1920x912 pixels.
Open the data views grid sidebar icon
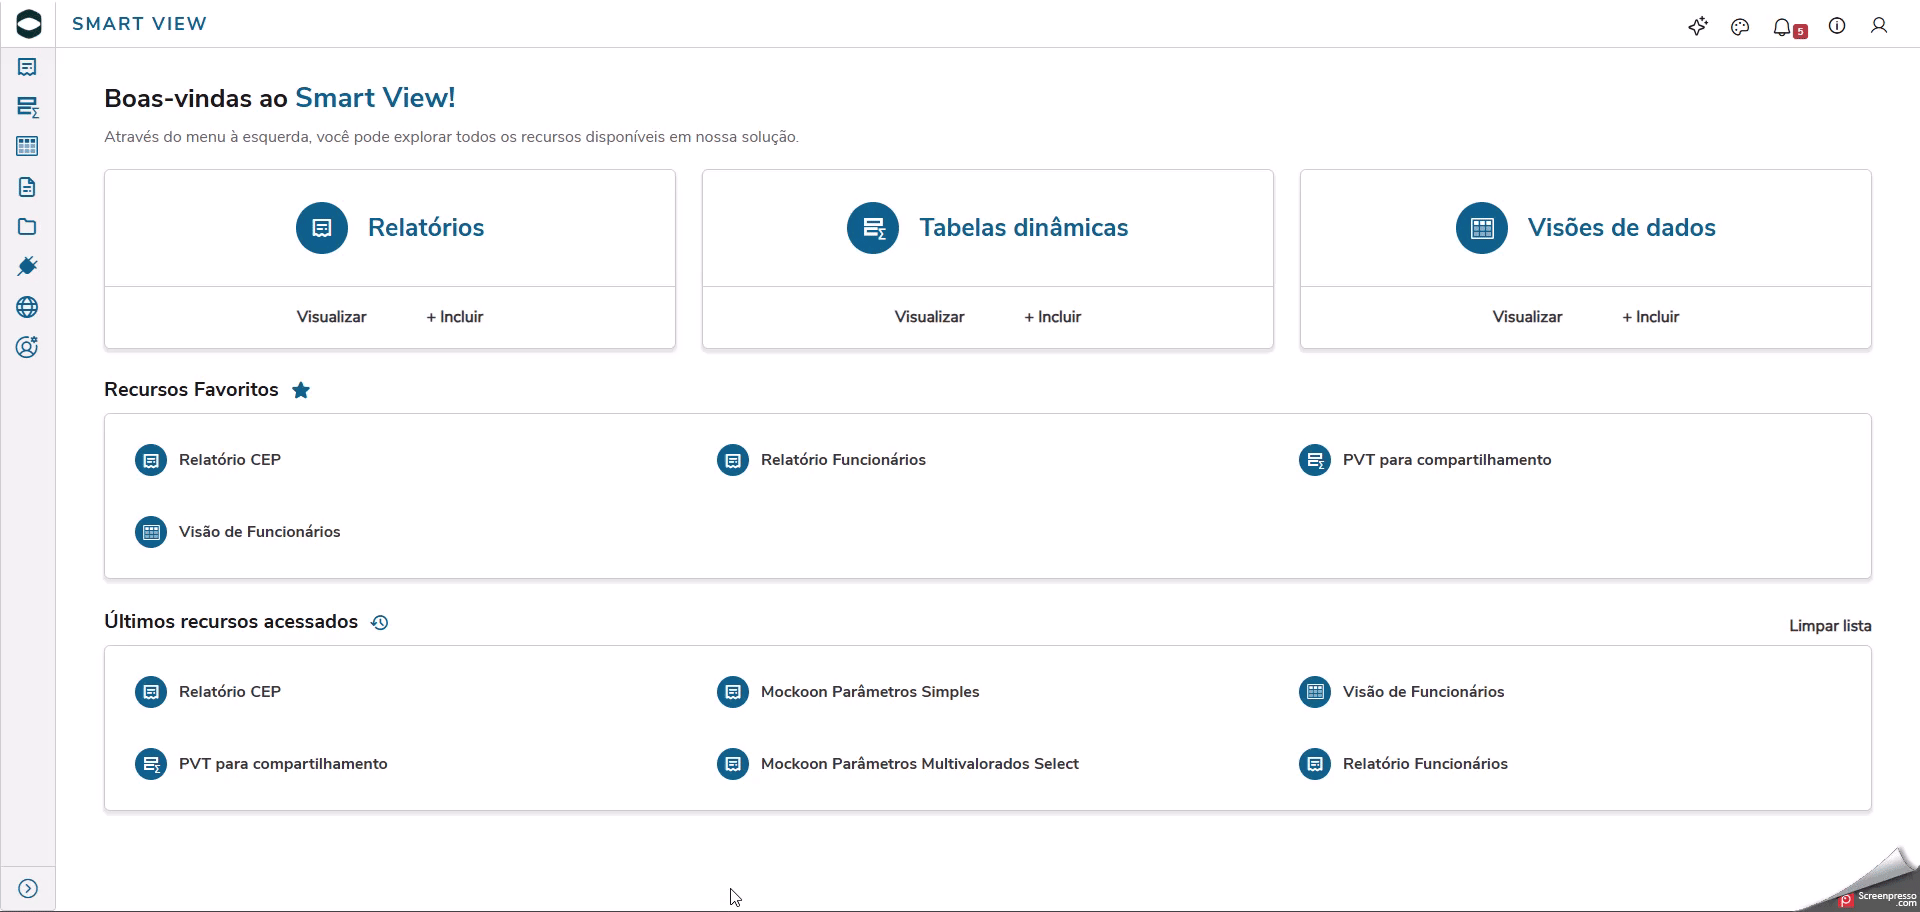[27, 147]
